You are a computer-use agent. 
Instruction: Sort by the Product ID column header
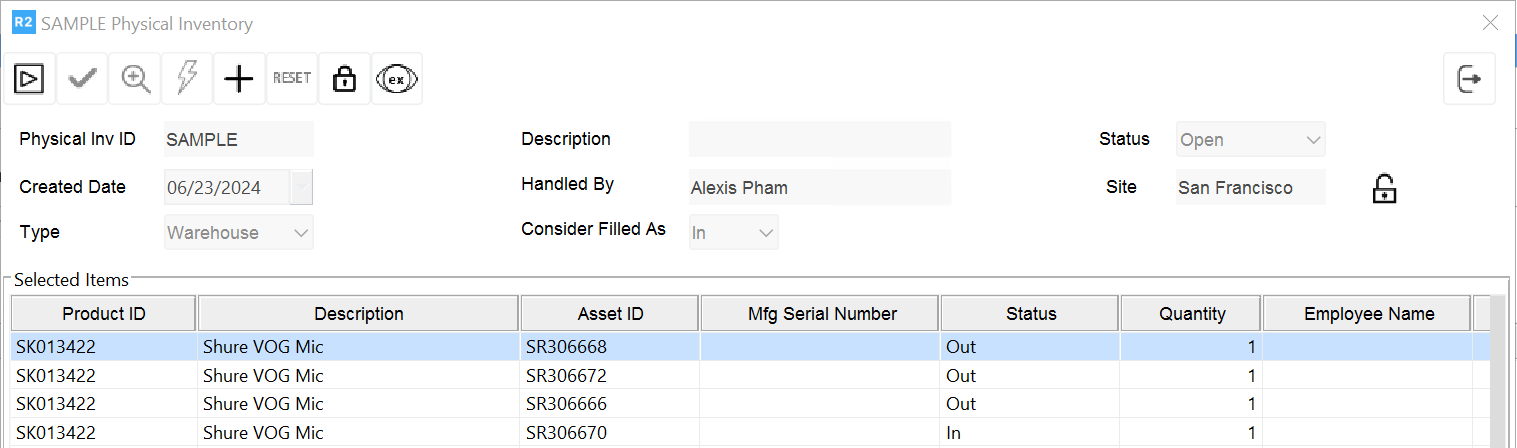[104, 314]
